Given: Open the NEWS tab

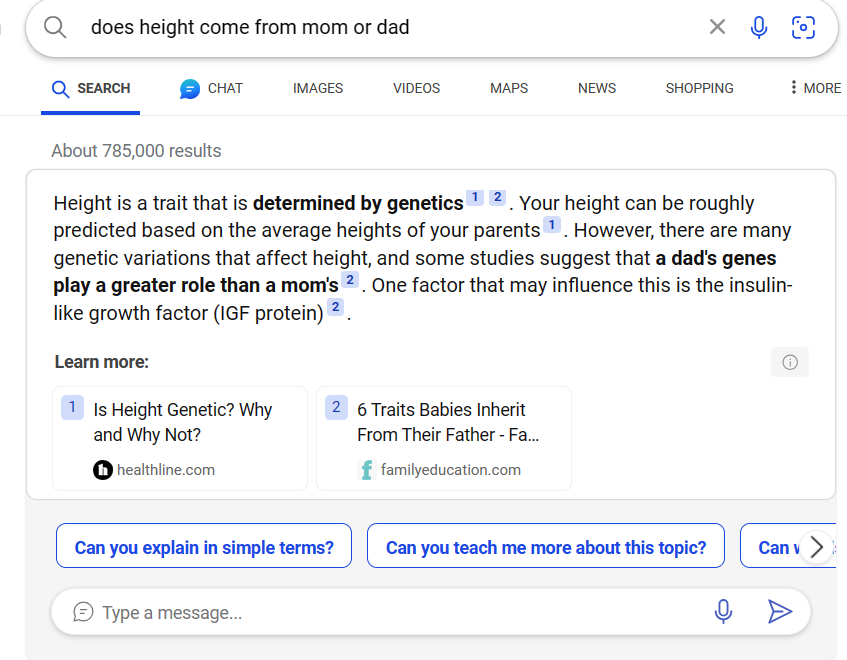Looking at the screenshot, I should point(597,88).
